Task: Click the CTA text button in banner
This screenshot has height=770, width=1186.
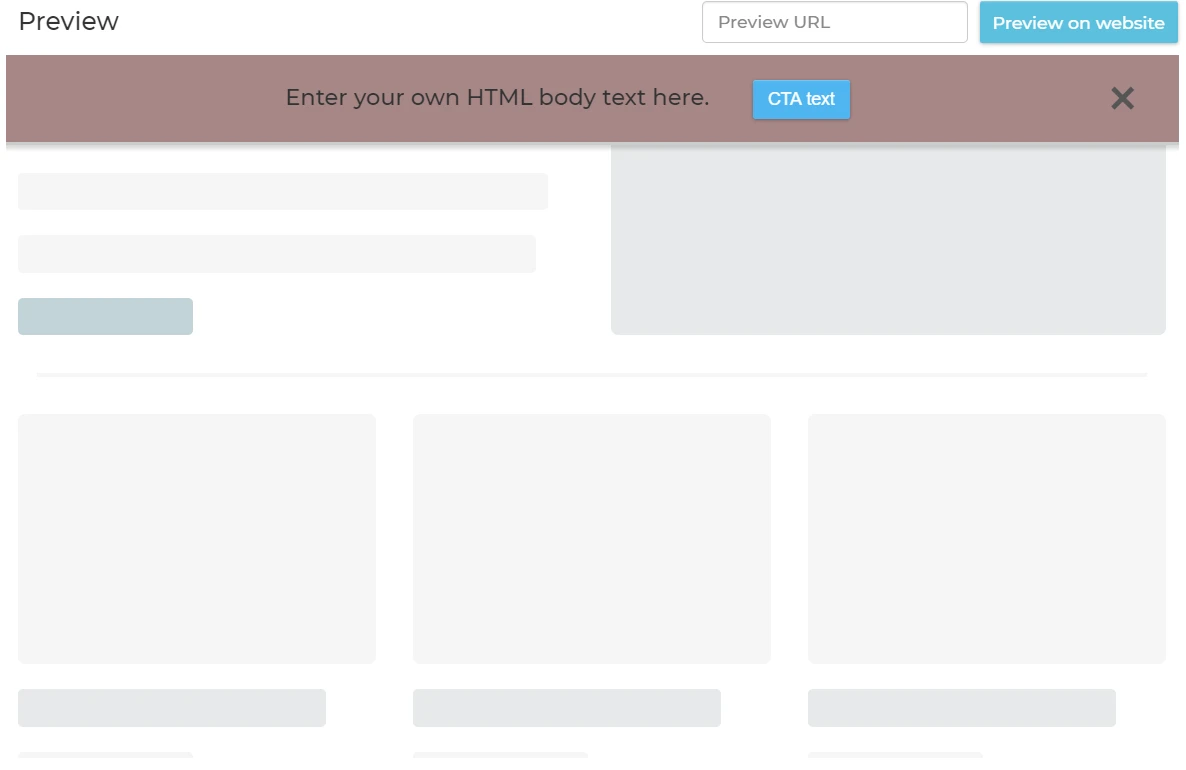Action: [x=801, y=99]
